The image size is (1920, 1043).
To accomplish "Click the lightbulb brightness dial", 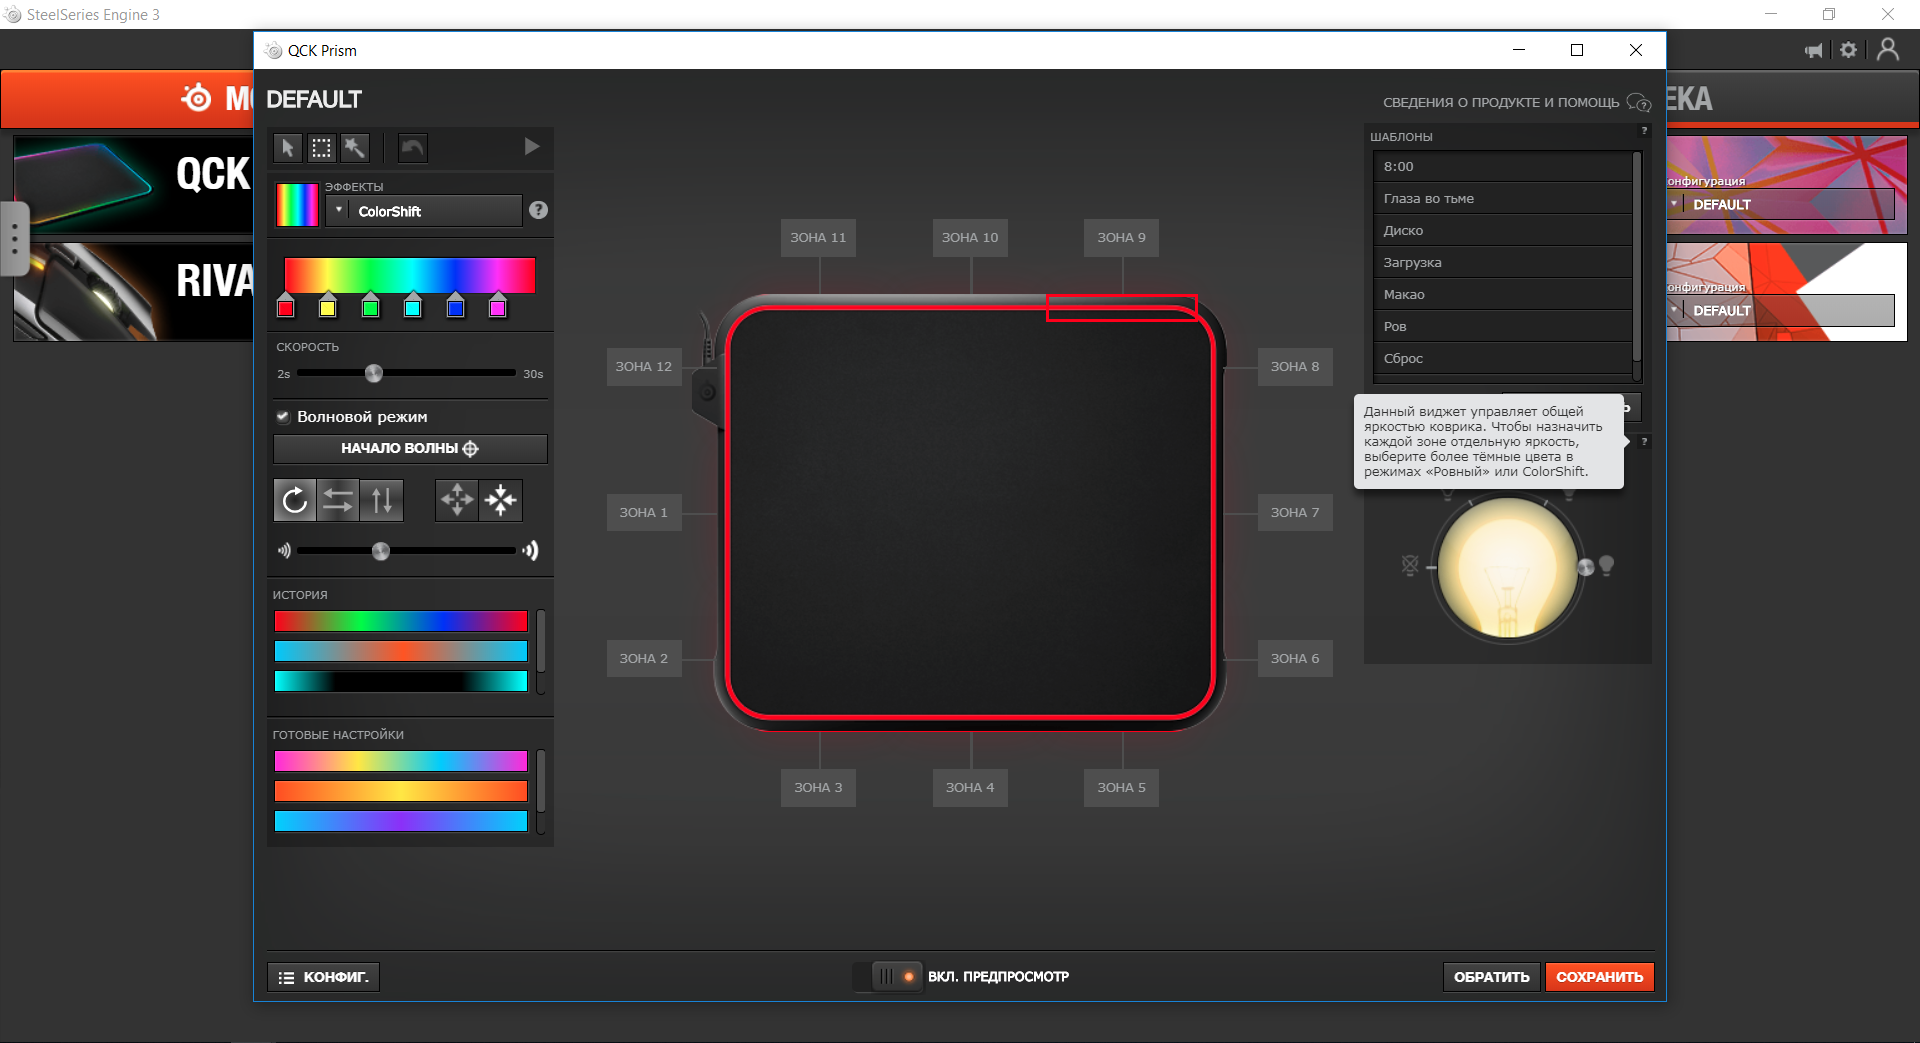I will (1507, 568).
